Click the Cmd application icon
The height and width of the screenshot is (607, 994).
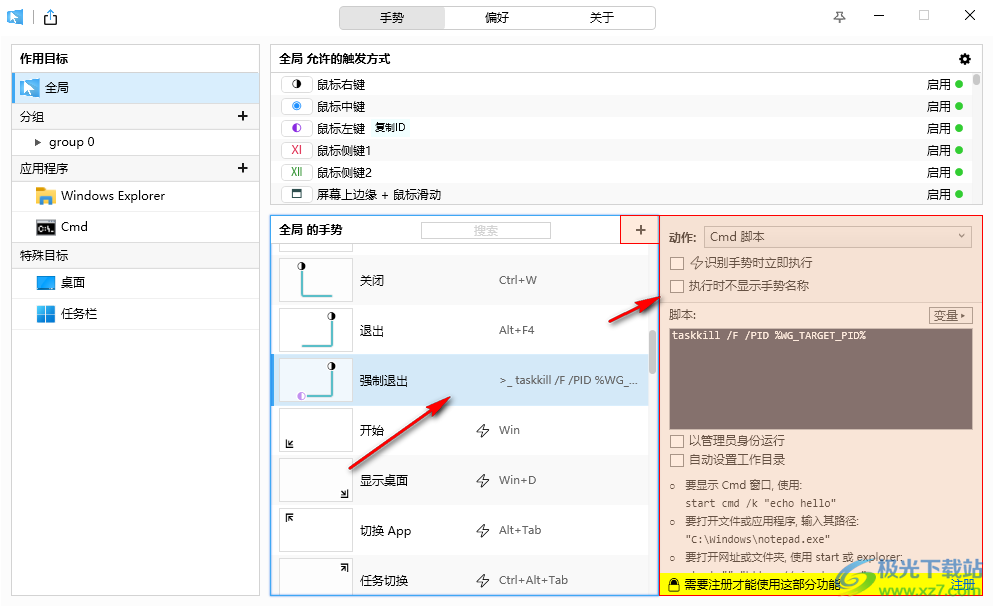46,227
